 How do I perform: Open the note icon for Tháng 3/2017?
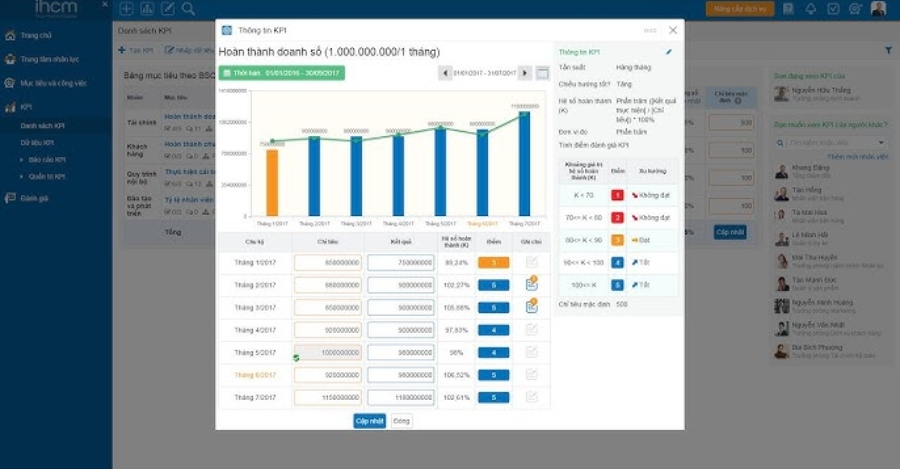tap(531, 307)
